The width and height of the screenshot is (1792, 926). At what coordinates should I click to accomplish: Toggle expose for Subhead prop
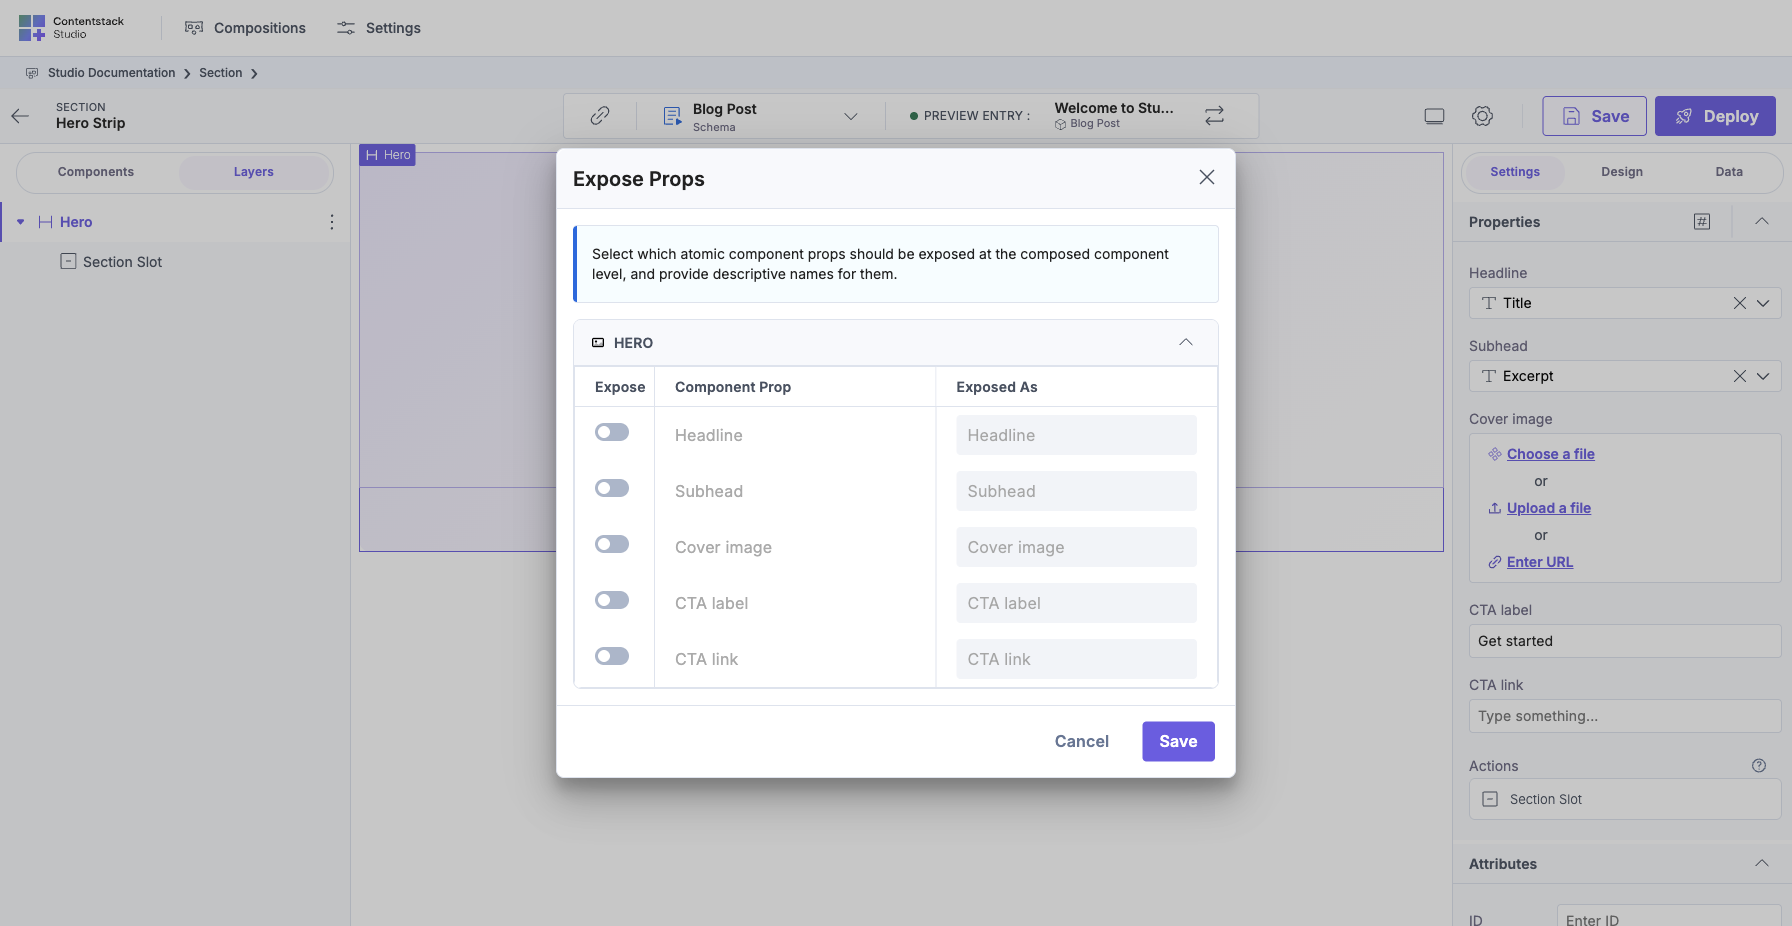click(x=612, y=488)
